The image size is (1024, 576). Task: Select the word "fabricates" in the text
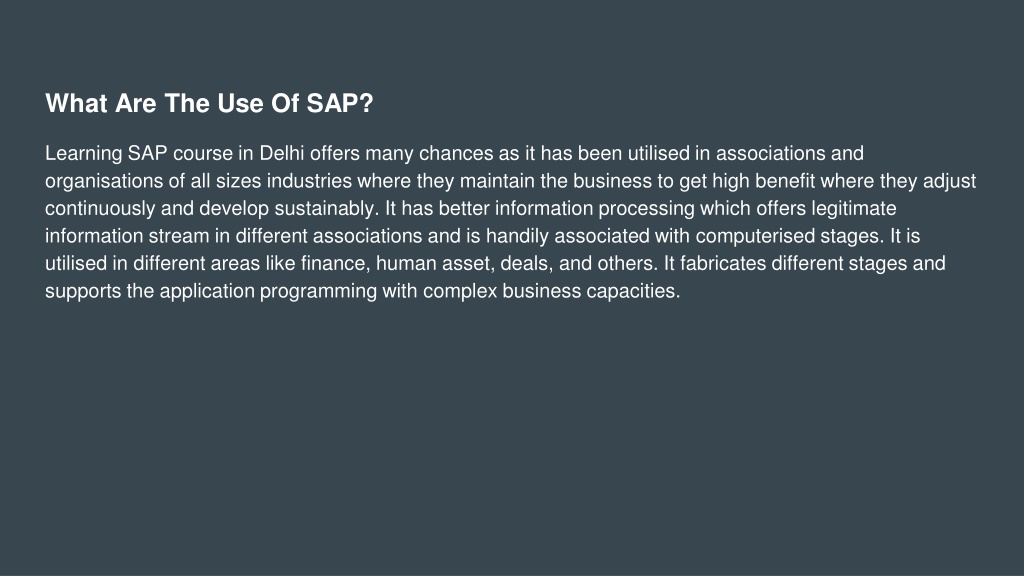point(723,263)
